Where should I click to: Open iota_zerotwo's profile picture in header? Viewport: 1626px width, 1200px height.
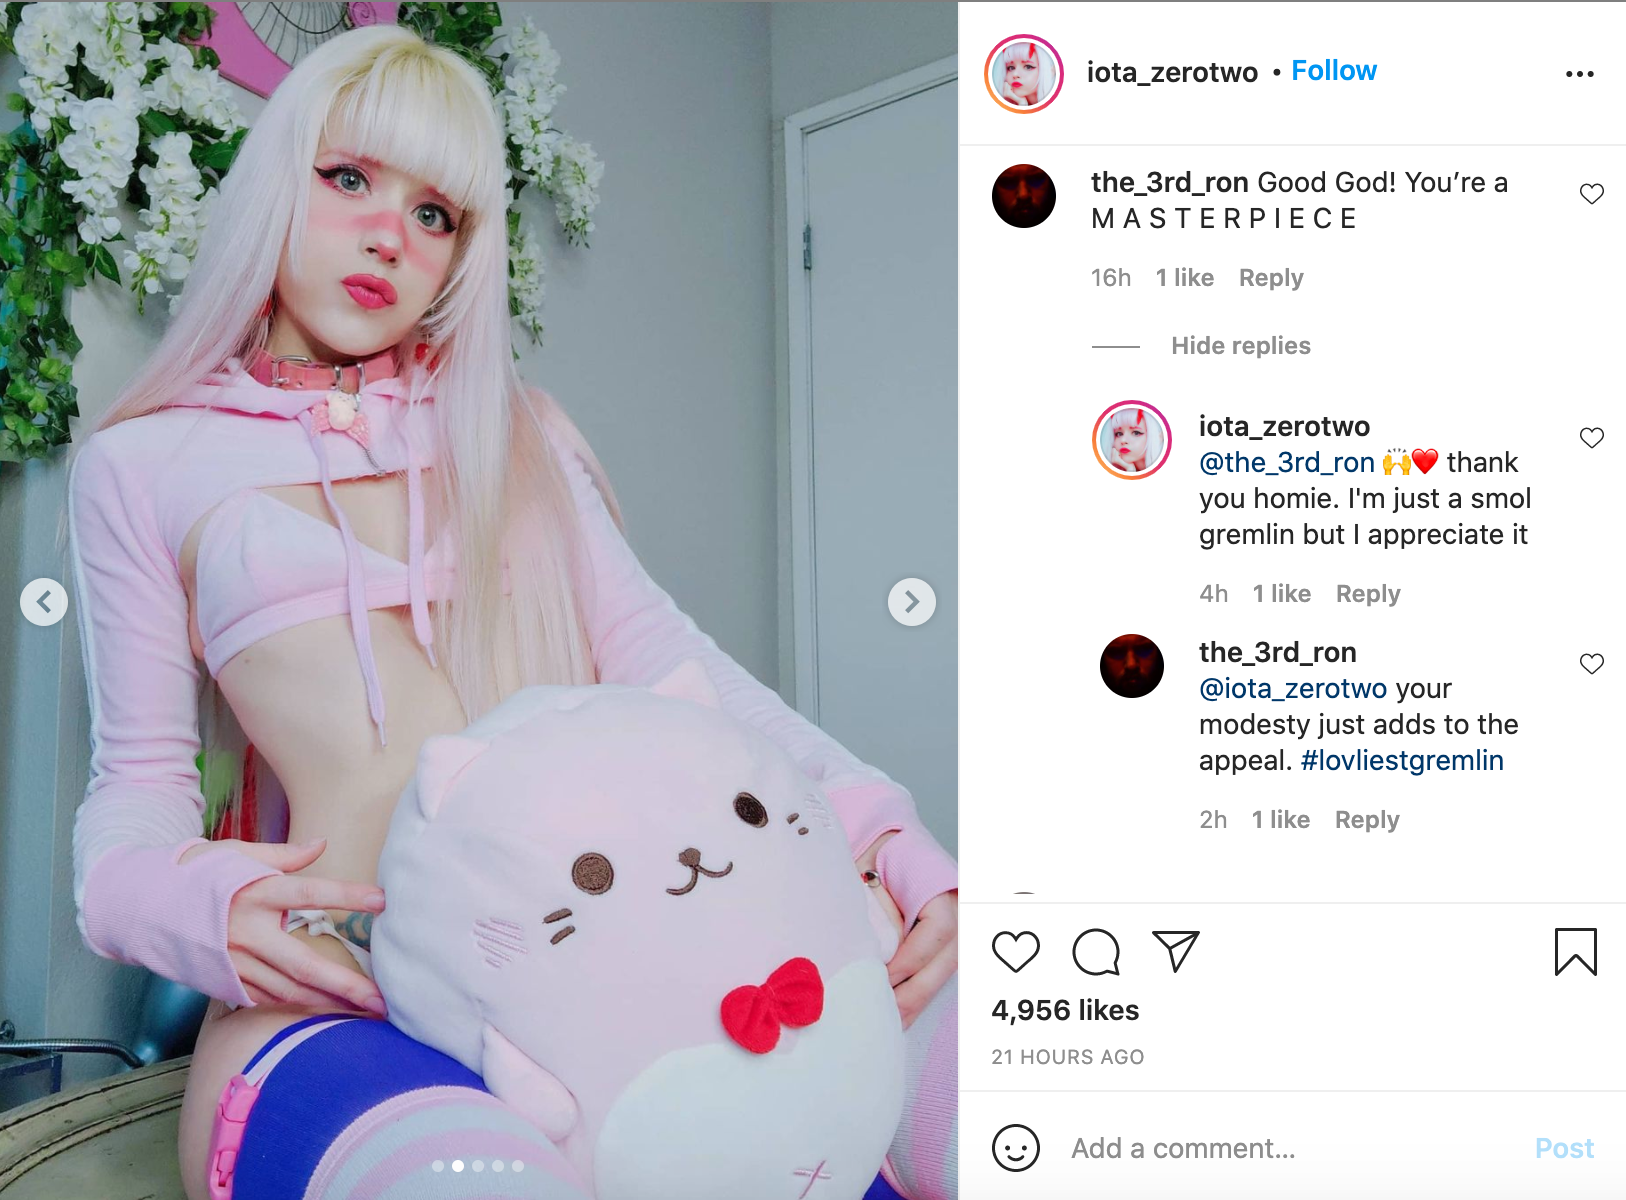pos(1024,74)
